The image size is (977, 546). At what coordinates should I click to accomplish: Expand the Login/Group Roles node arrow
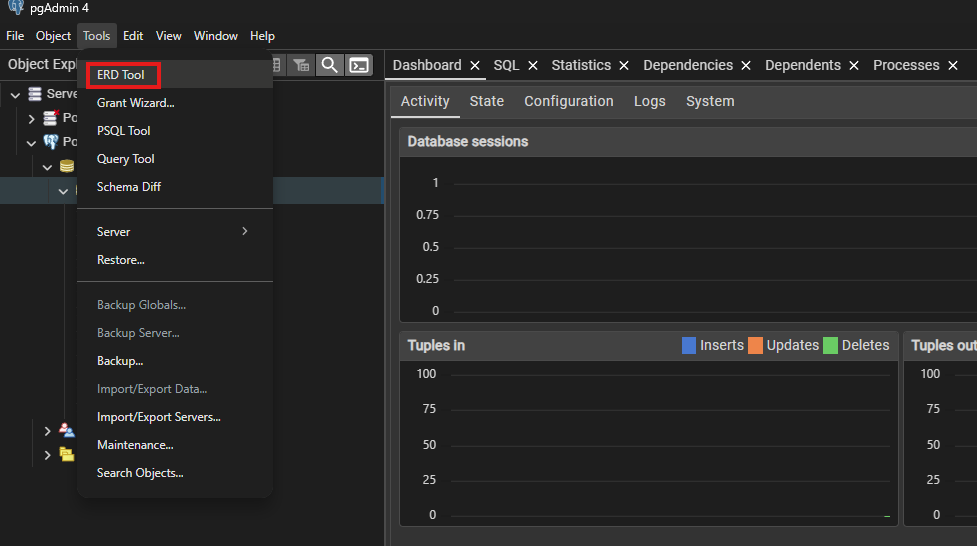click(47, 430)
